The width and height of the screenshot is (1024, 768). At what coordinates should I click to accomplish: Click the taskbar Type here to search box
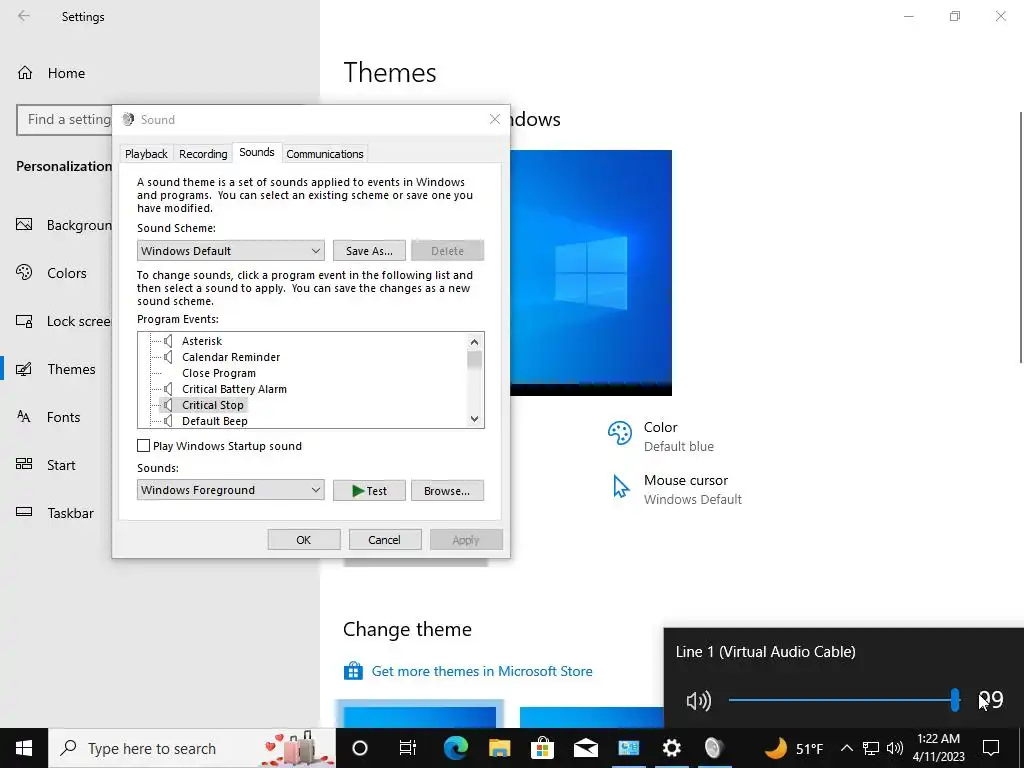coord(192,748)
